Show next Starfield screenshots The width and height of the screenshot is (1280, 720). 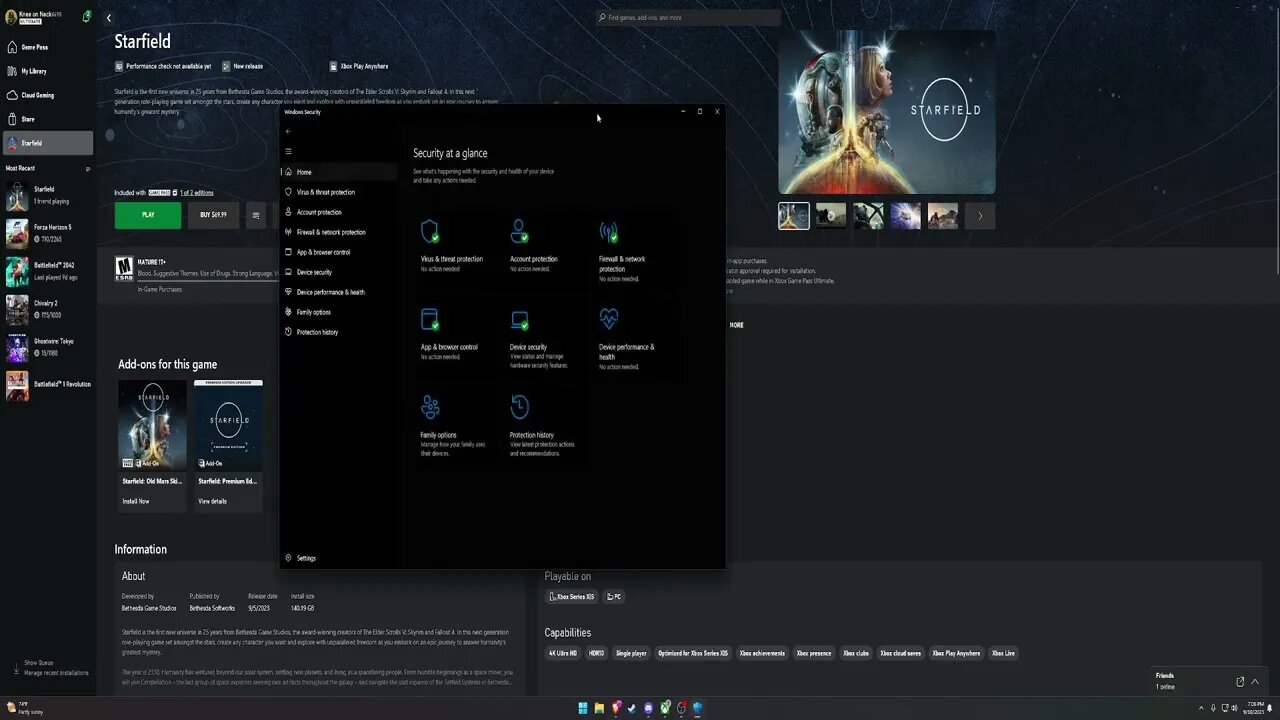click(x=980, y=216)
